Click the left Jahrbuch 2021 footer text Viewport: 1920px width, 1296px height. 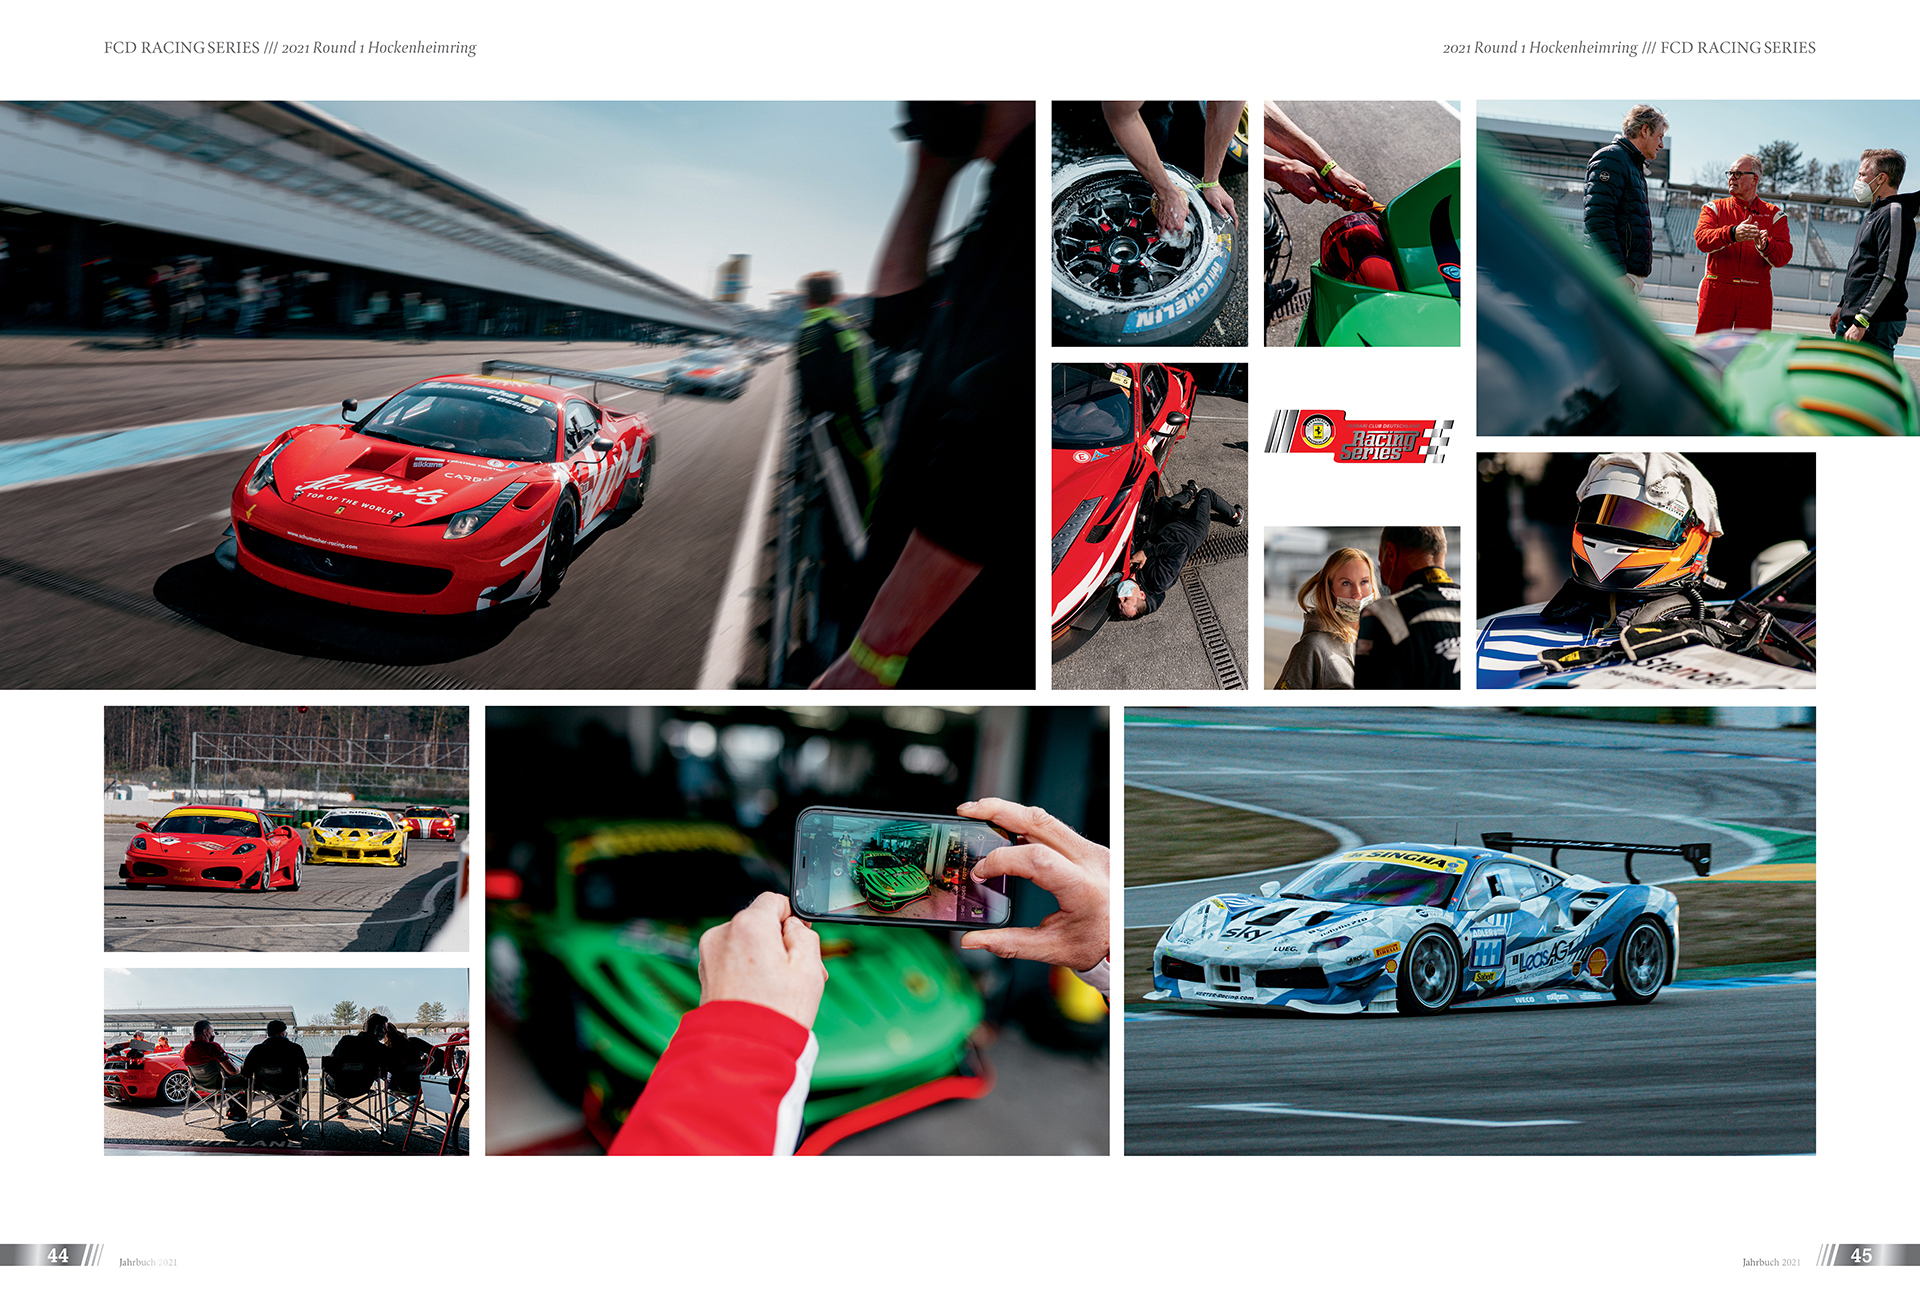pyautogui.click(x=148, y=1262)
